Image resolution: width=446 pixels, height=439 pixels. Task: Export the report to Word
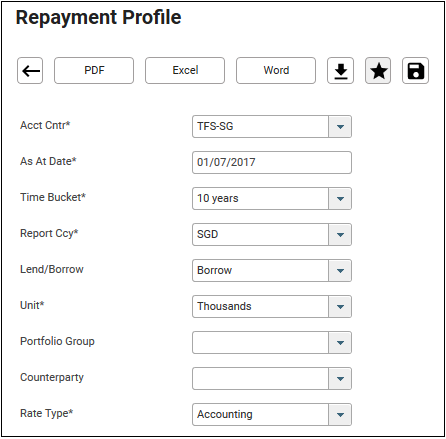coord(276,71)
